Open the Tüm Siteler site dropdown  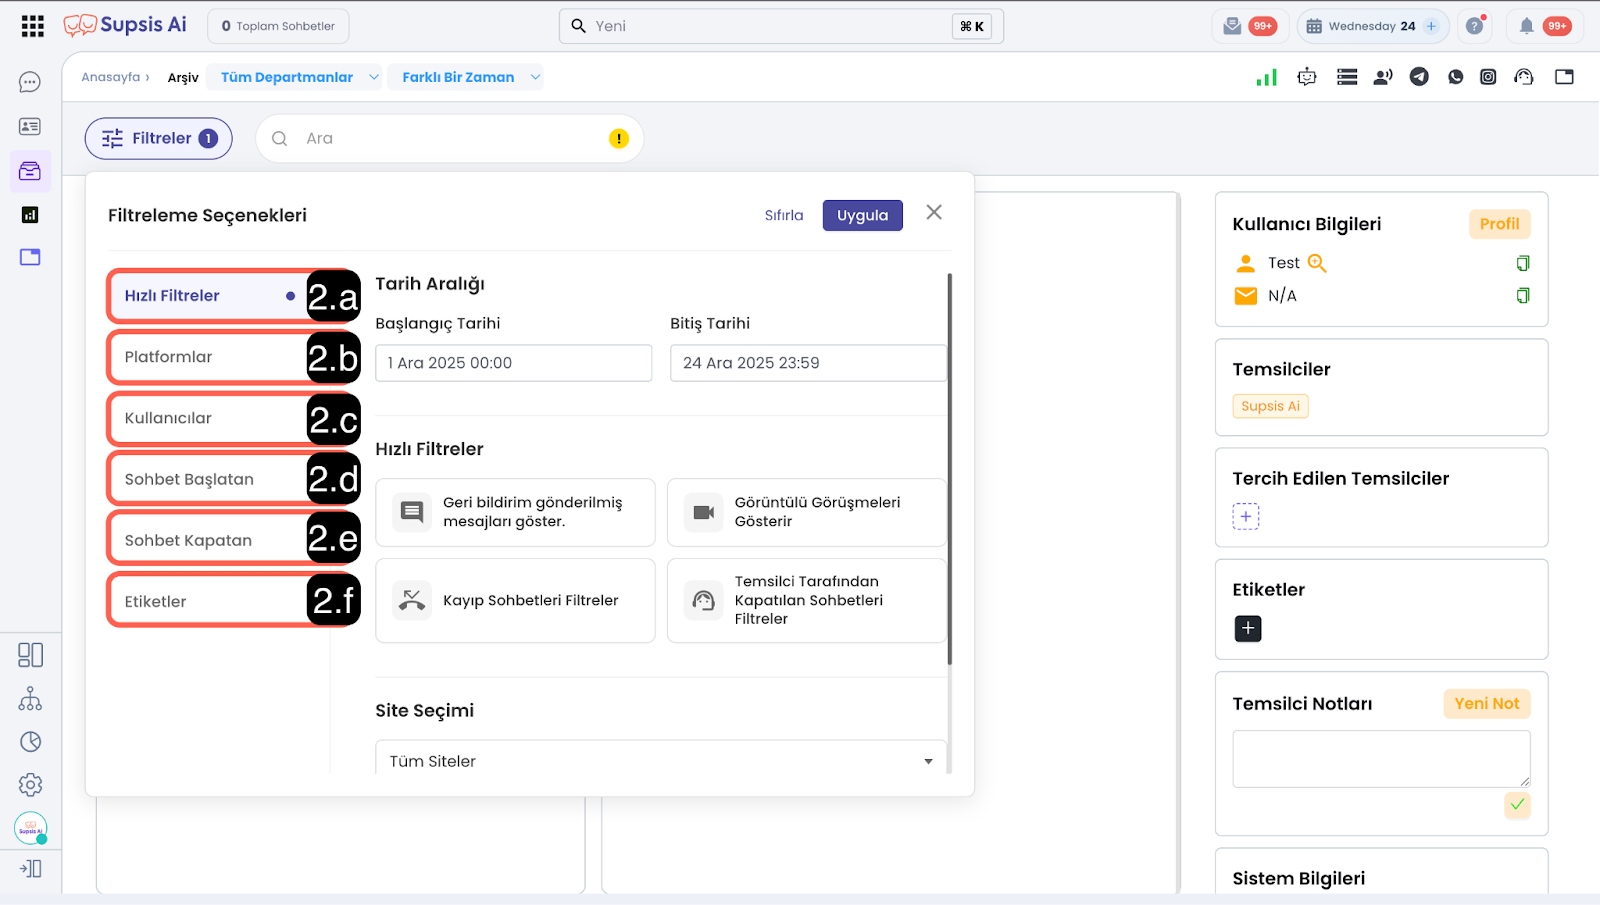(x=660, y=761)
